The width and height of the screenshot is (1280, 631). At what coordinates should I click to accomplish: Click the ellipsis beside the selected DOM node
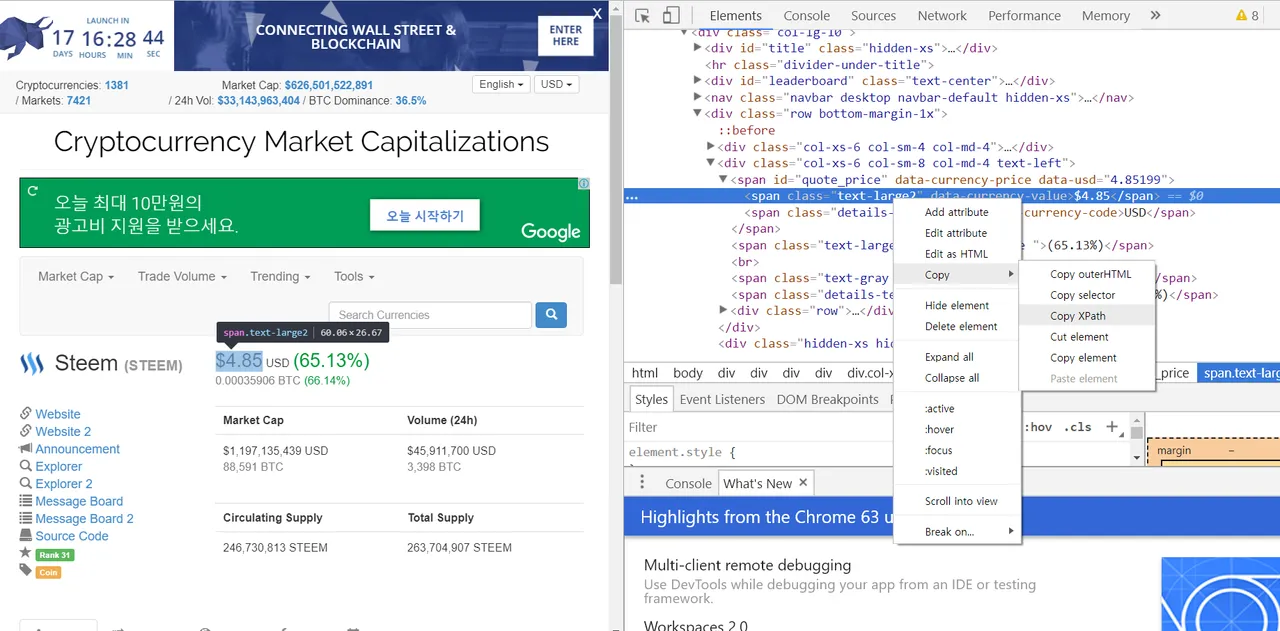click(x=631, y=197)
